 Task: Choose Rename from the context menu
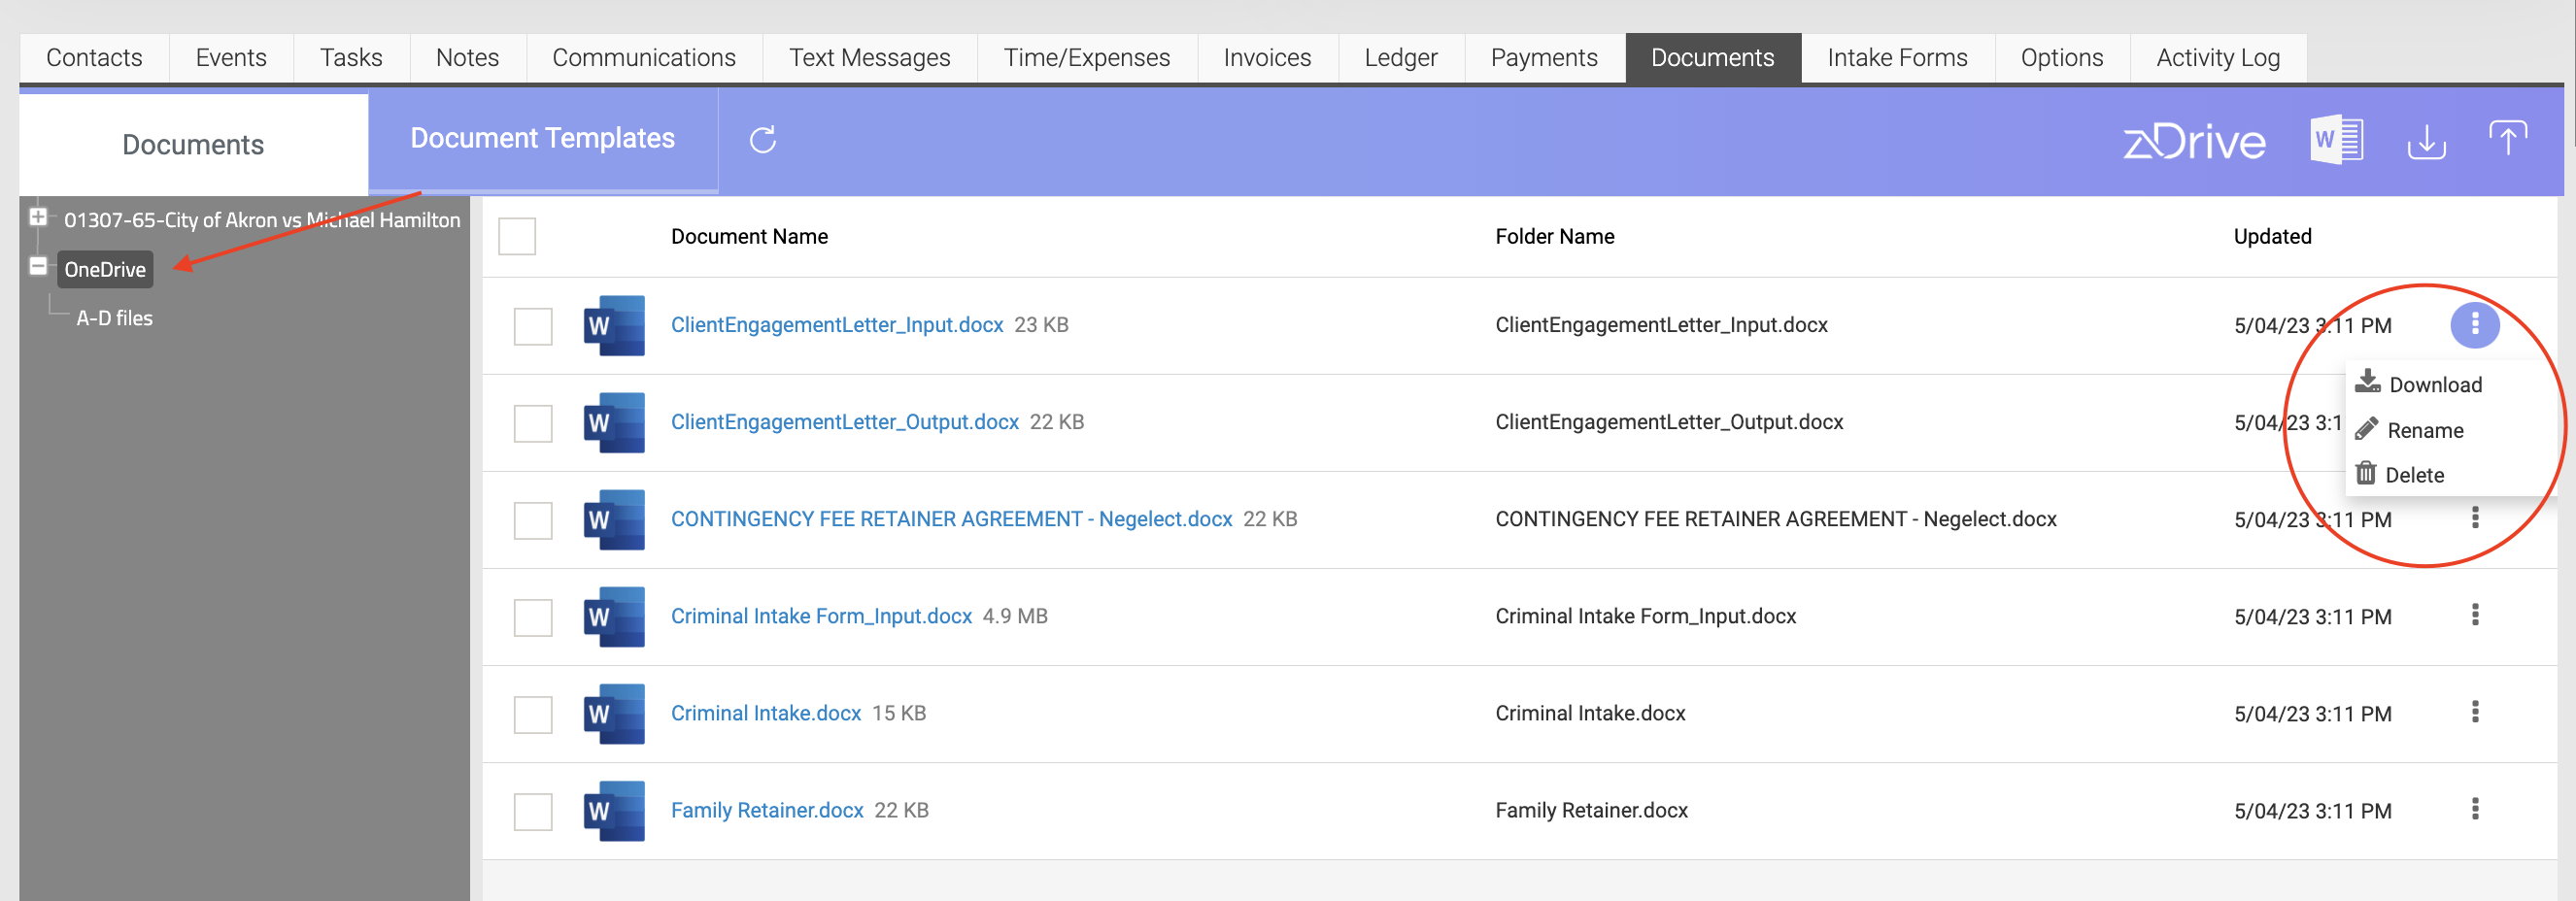pos(2409,430)
